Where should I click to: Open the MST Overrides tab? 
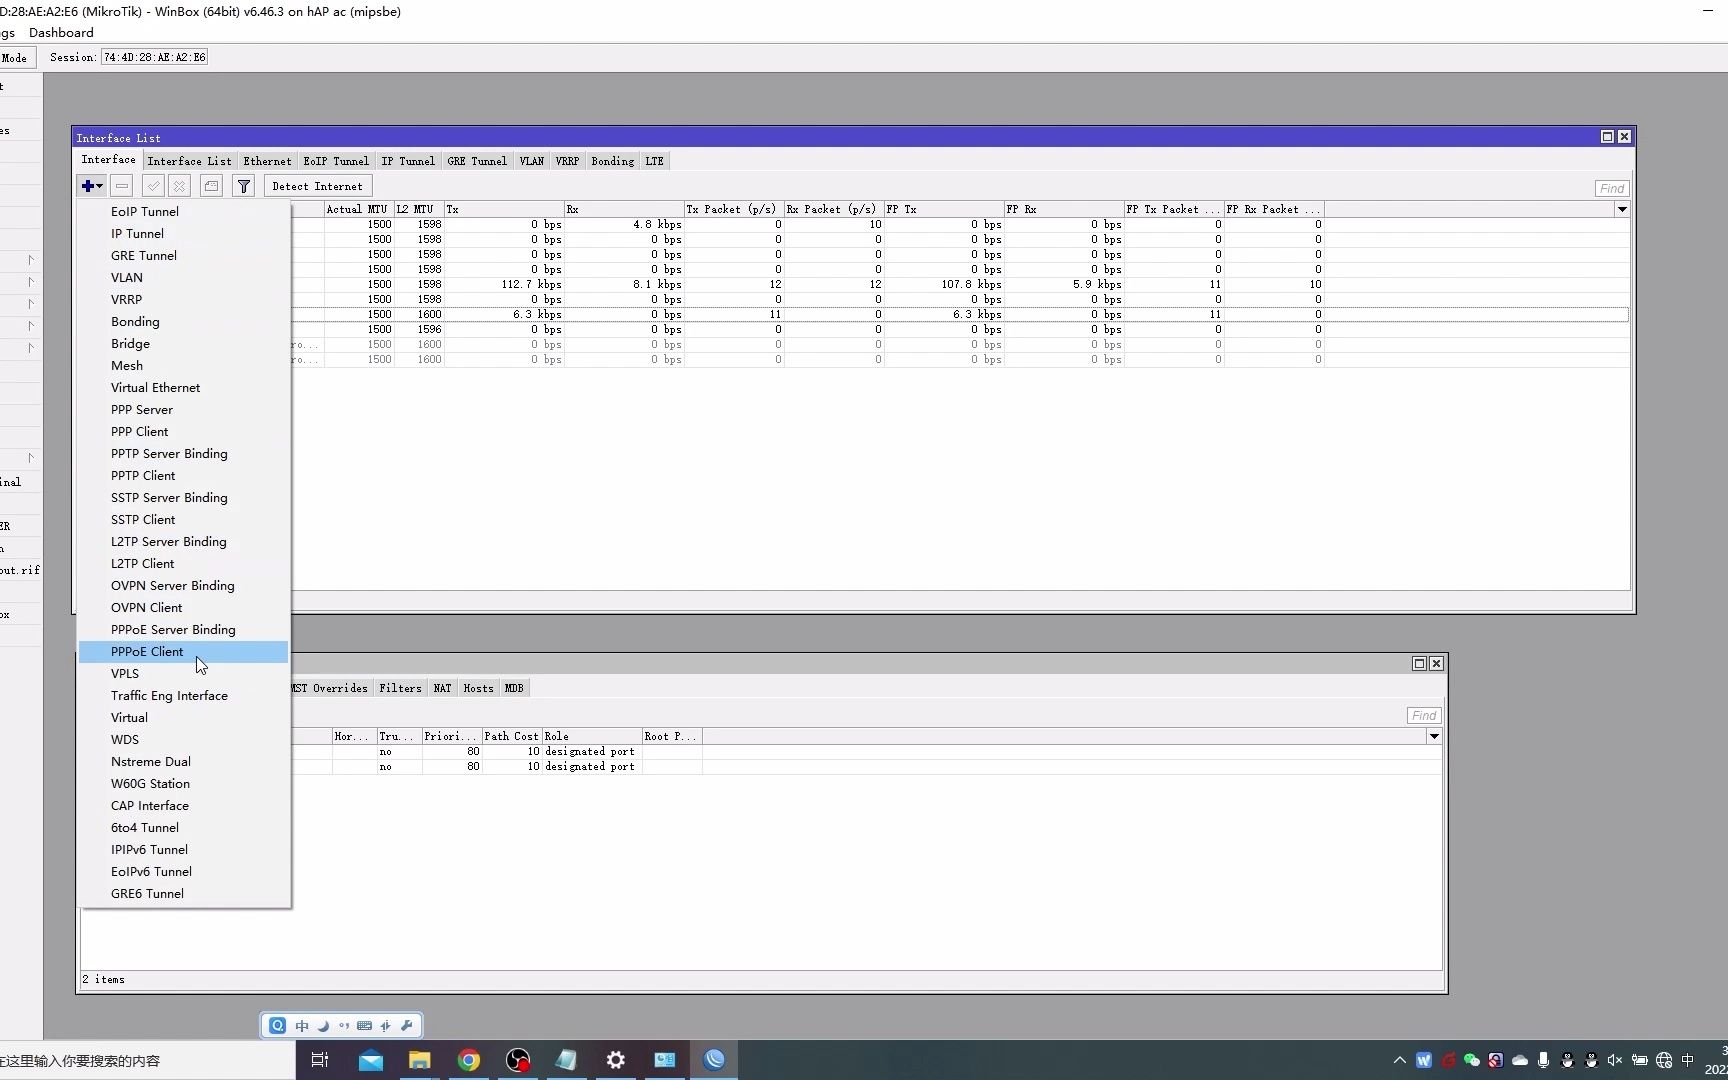pos(331,688)
